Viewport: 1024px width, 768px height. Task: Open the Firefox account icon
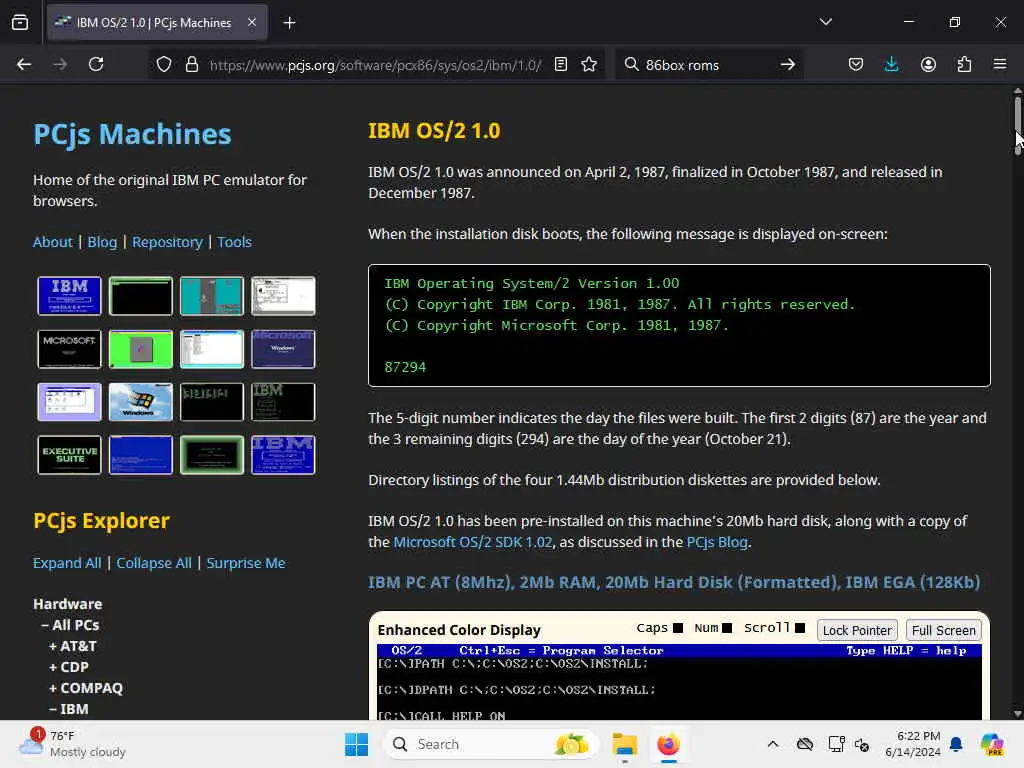tap(928, 65)
